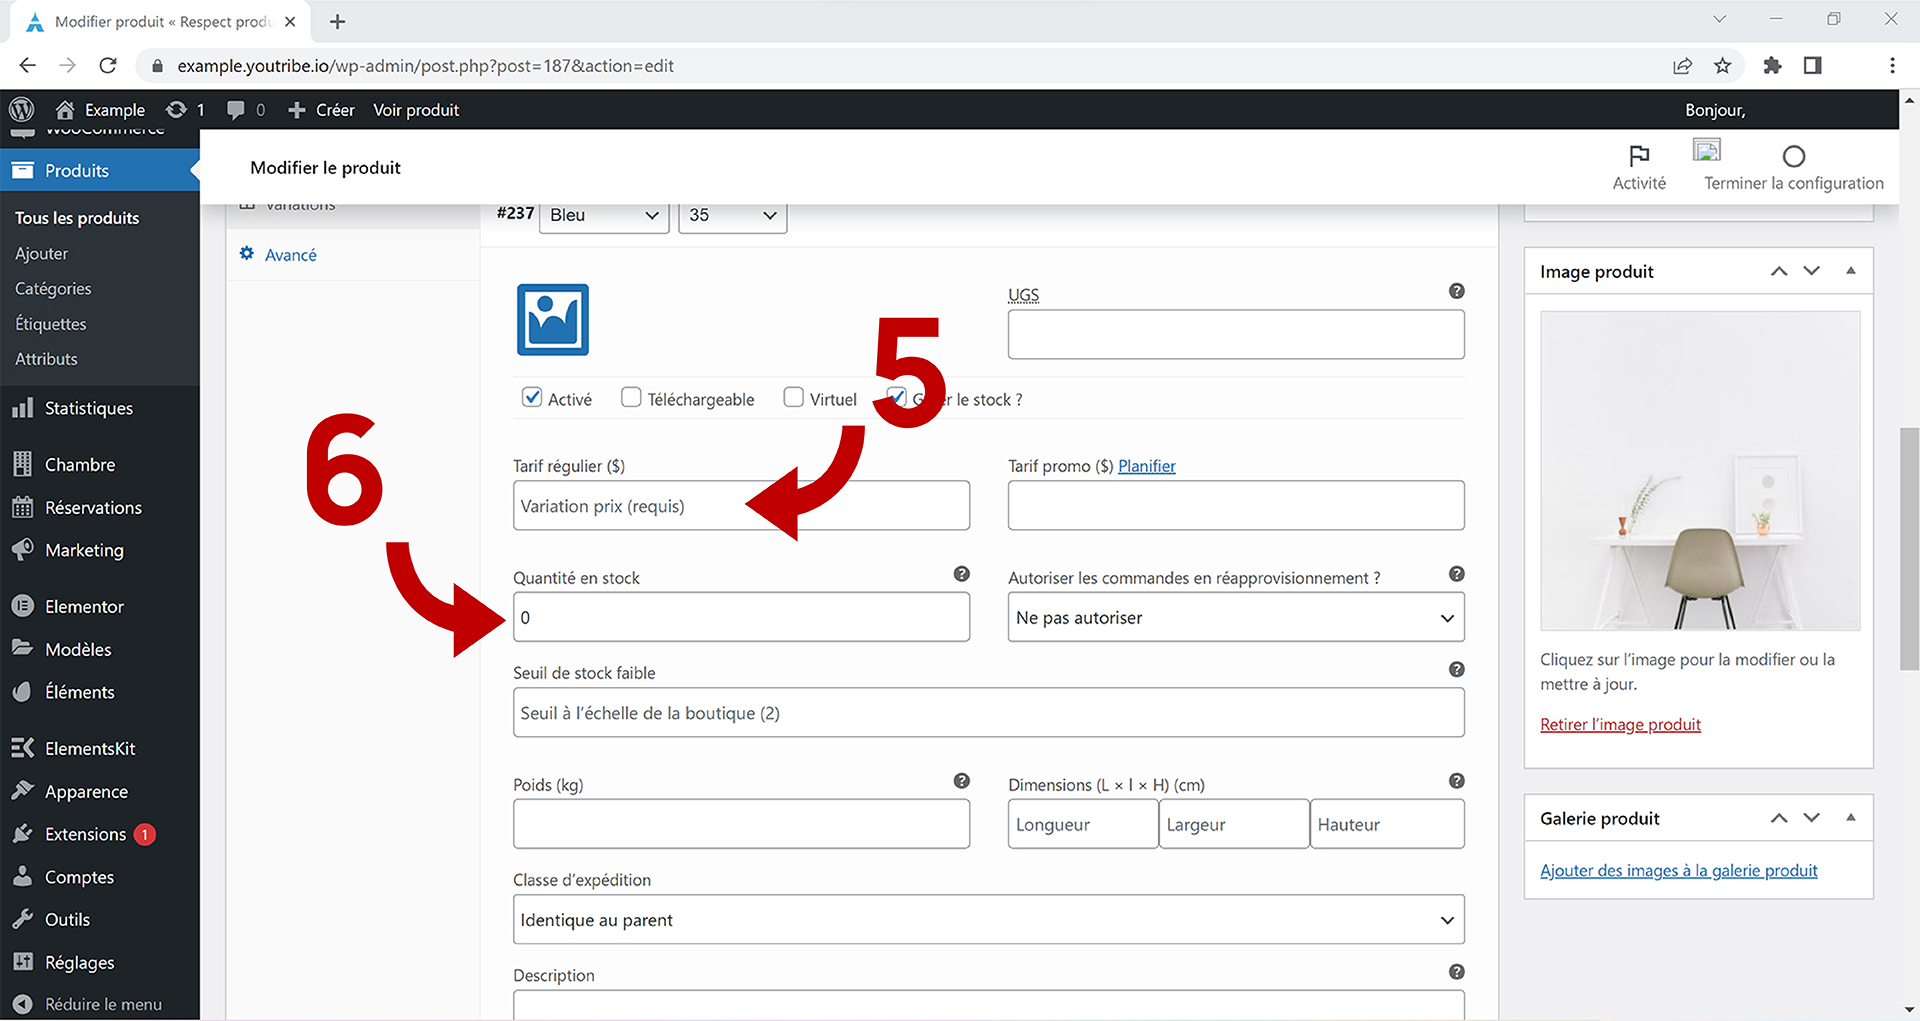
Task: Select the Avancé product data tab
Action: click(x=290, y=255)
